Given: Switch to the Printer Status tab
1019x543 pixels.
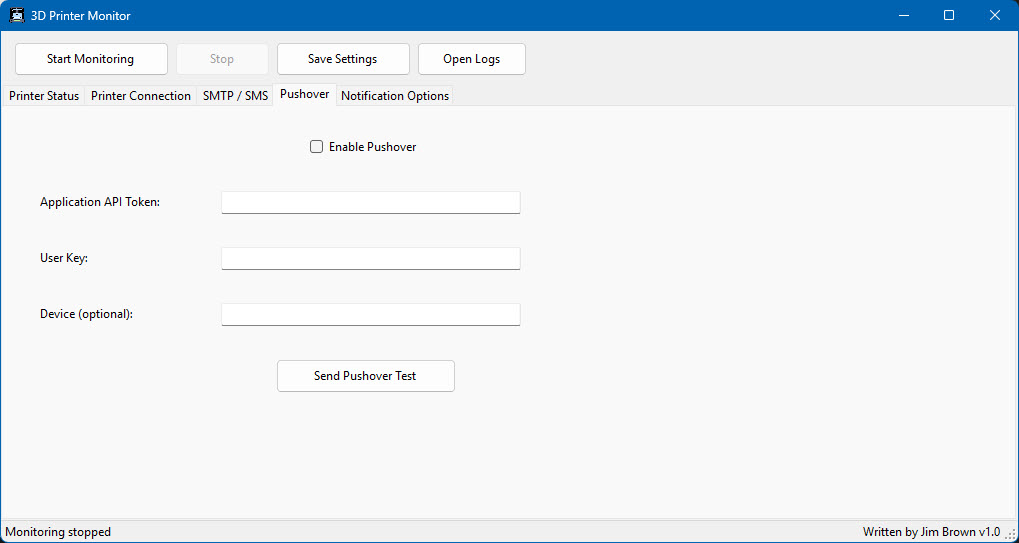Looking at the screenshot, I should [44, 95].
